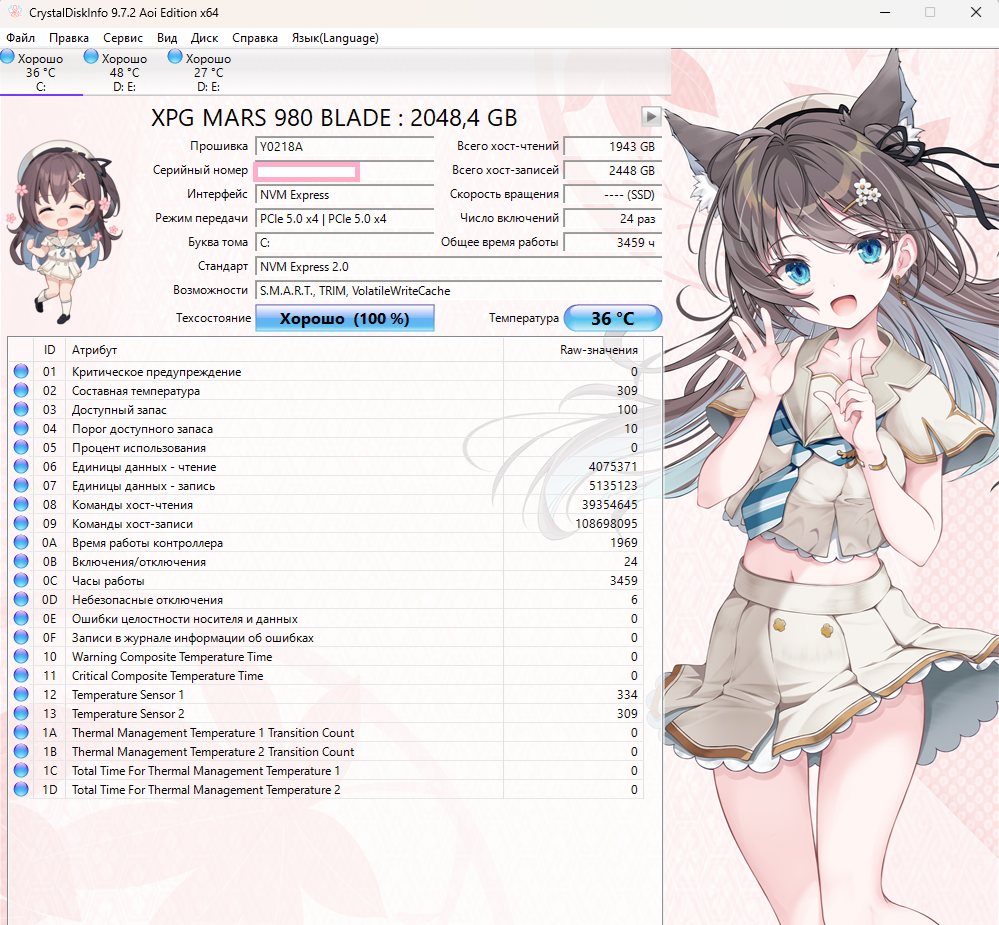Open the Файл menu
The width and height of the screenshot is (999, 925).
(20, 38)
